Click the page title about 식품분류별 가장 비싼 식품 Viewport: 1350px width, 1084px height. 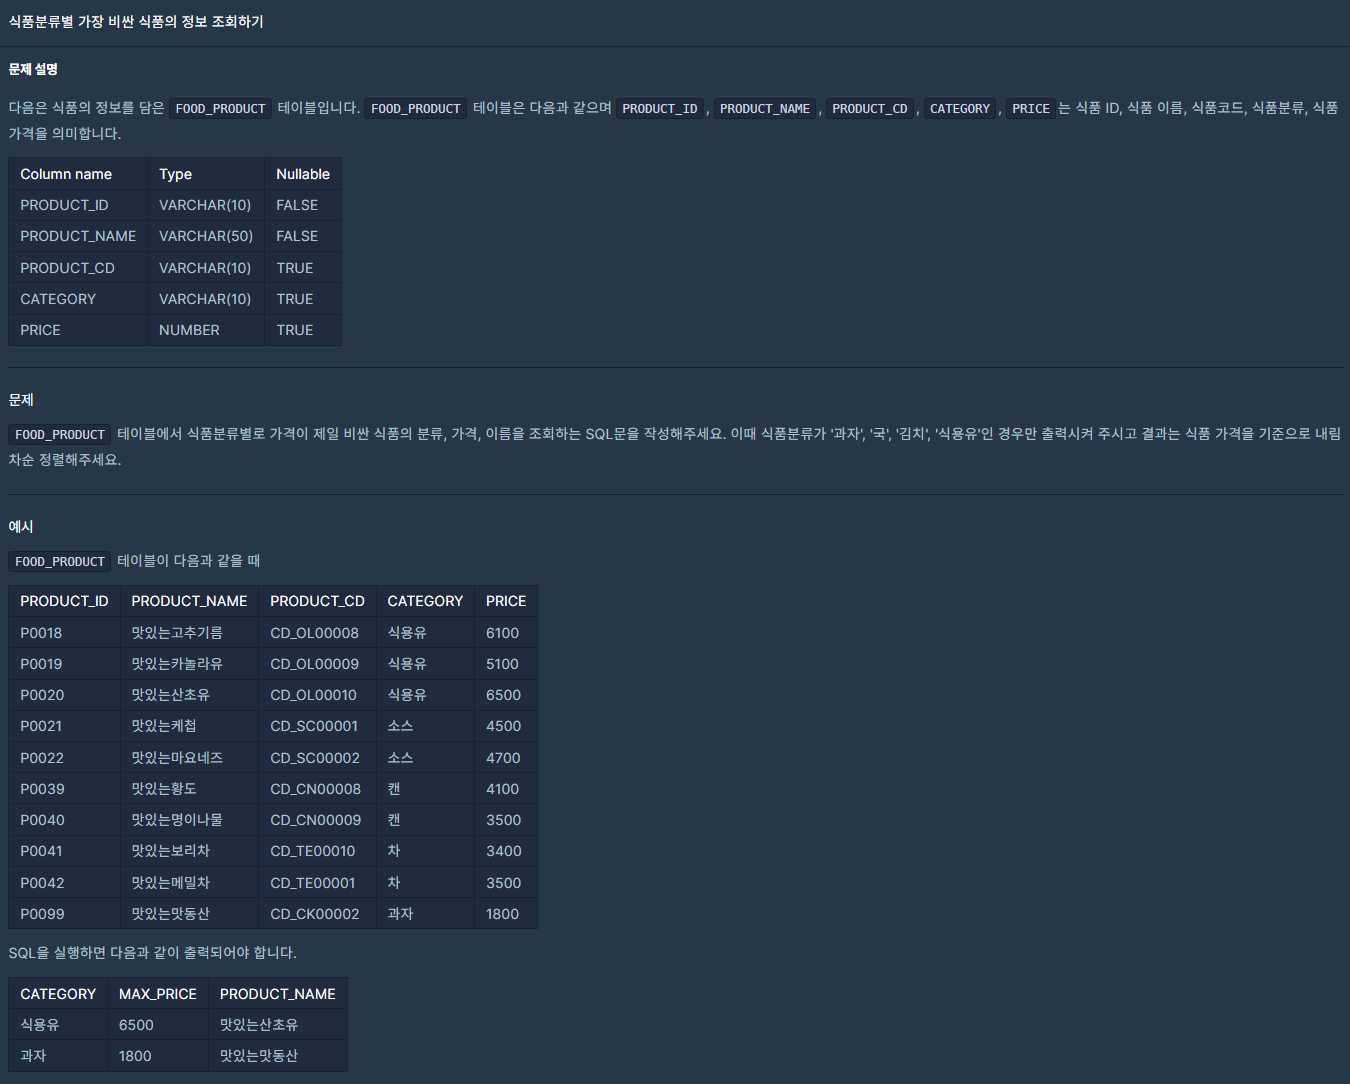(136, 21)
